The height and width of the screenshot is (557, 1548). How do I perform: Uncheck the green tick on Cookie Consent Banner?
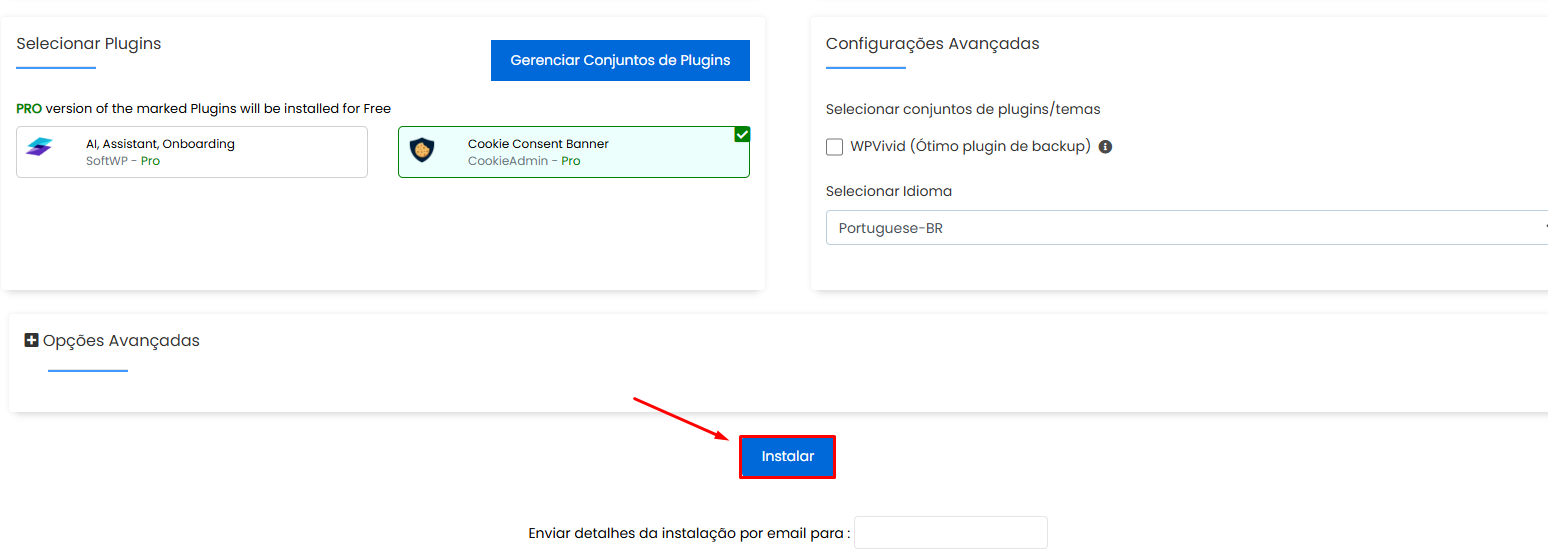[x=742, y=135]
